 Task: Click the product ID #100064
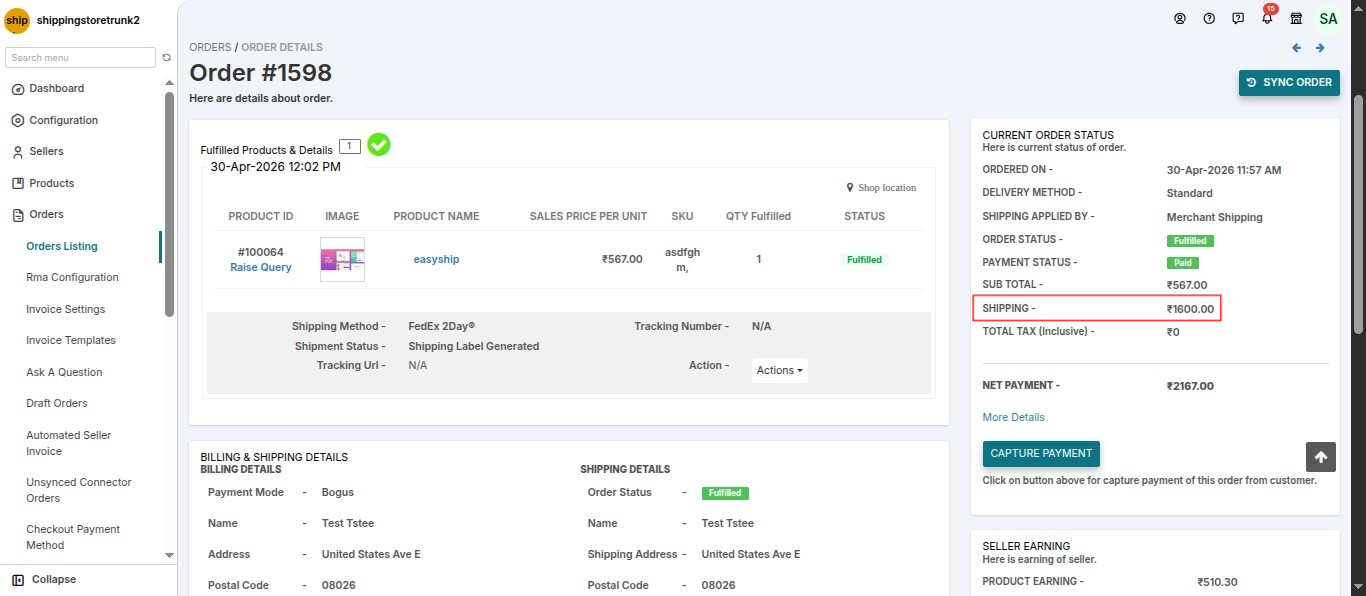261,252
